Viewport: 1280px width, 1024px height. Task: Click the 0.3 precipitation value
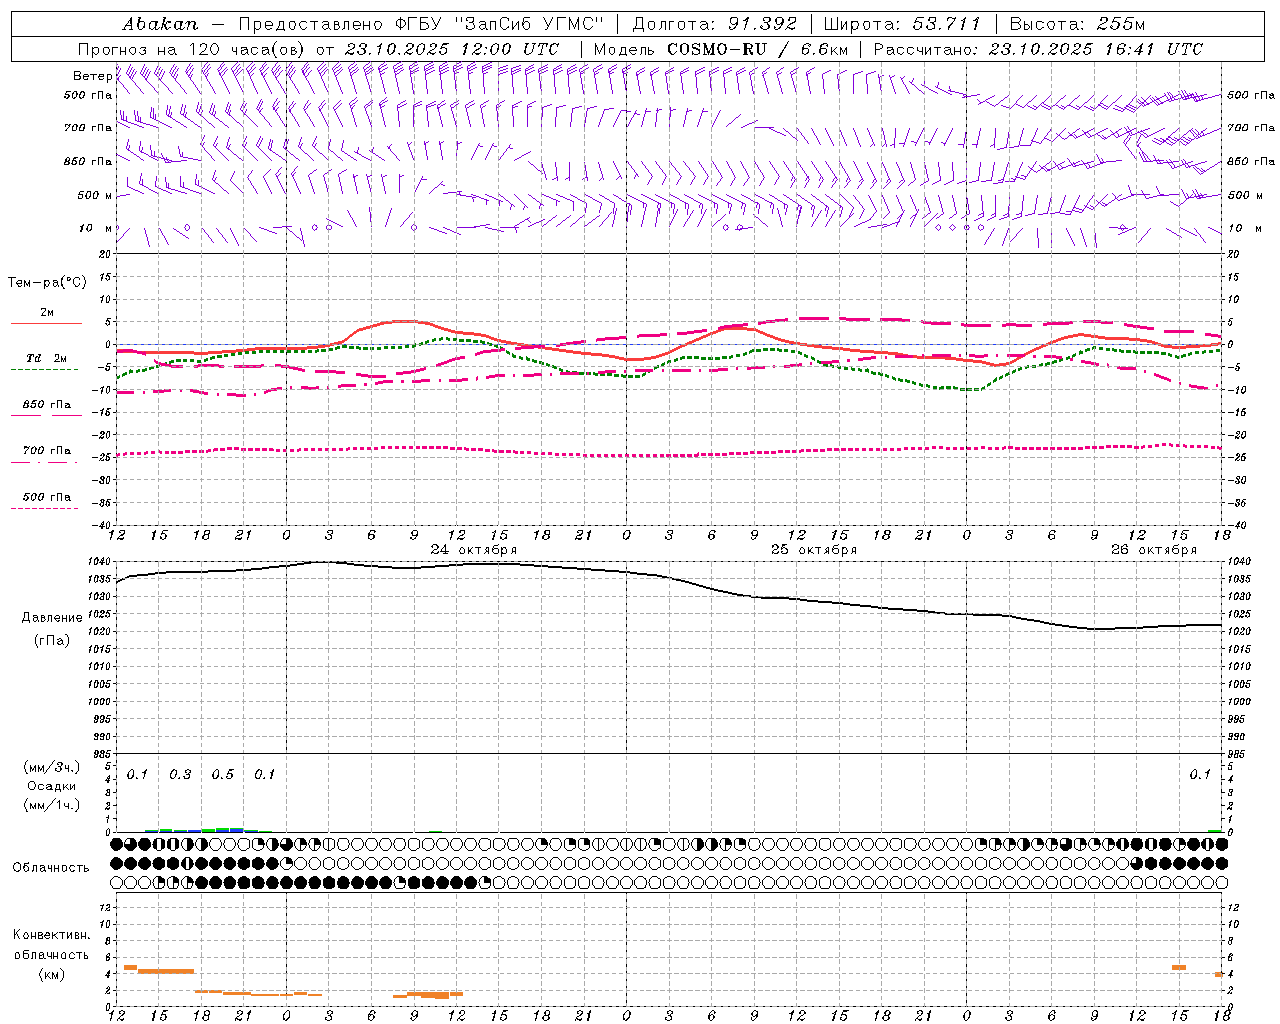click(x=180, y=775)
